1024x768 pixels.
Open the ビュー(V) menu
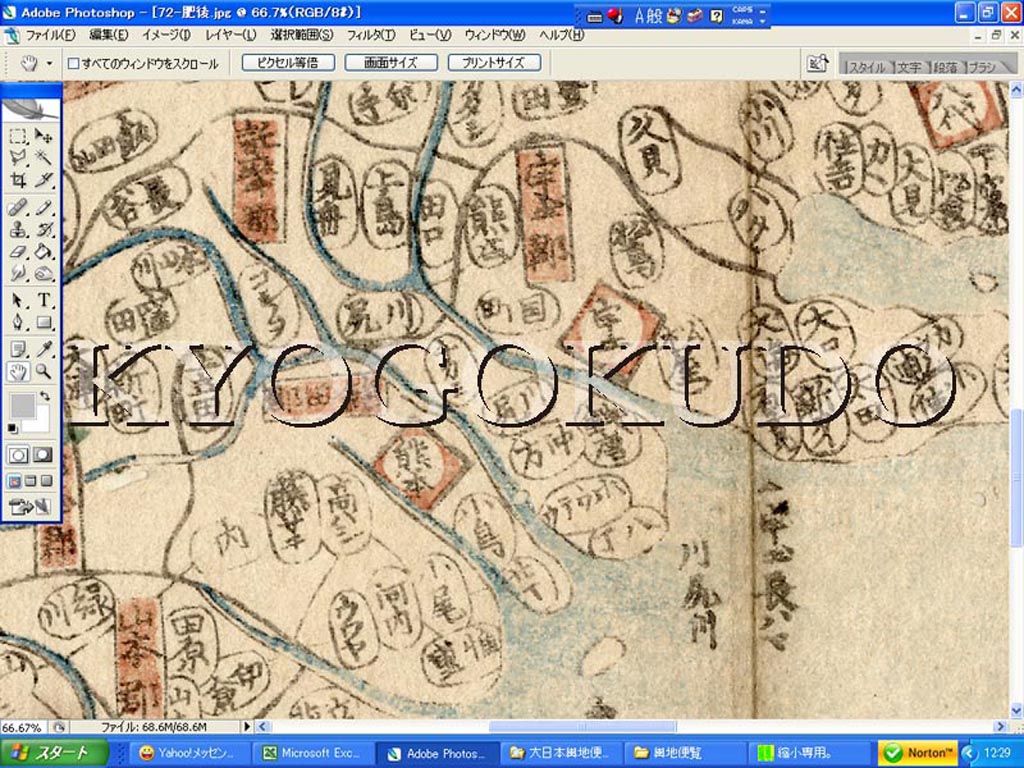pos(430,35)
